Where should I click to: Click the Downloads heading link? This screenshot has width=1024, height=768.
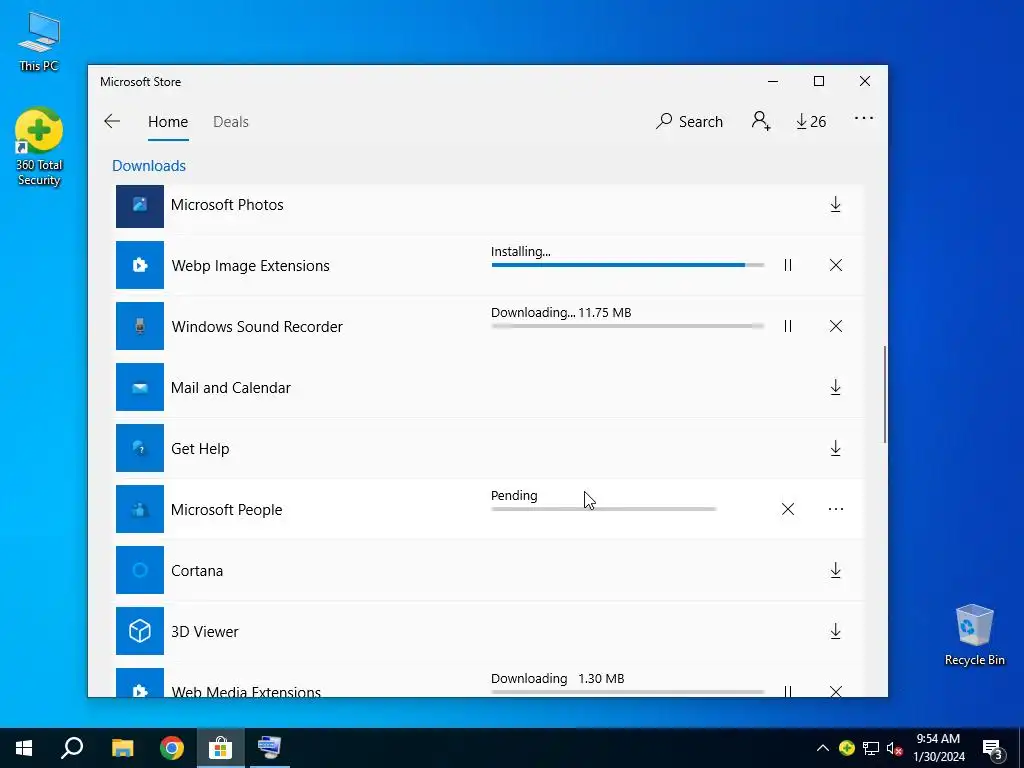[149, 166]
